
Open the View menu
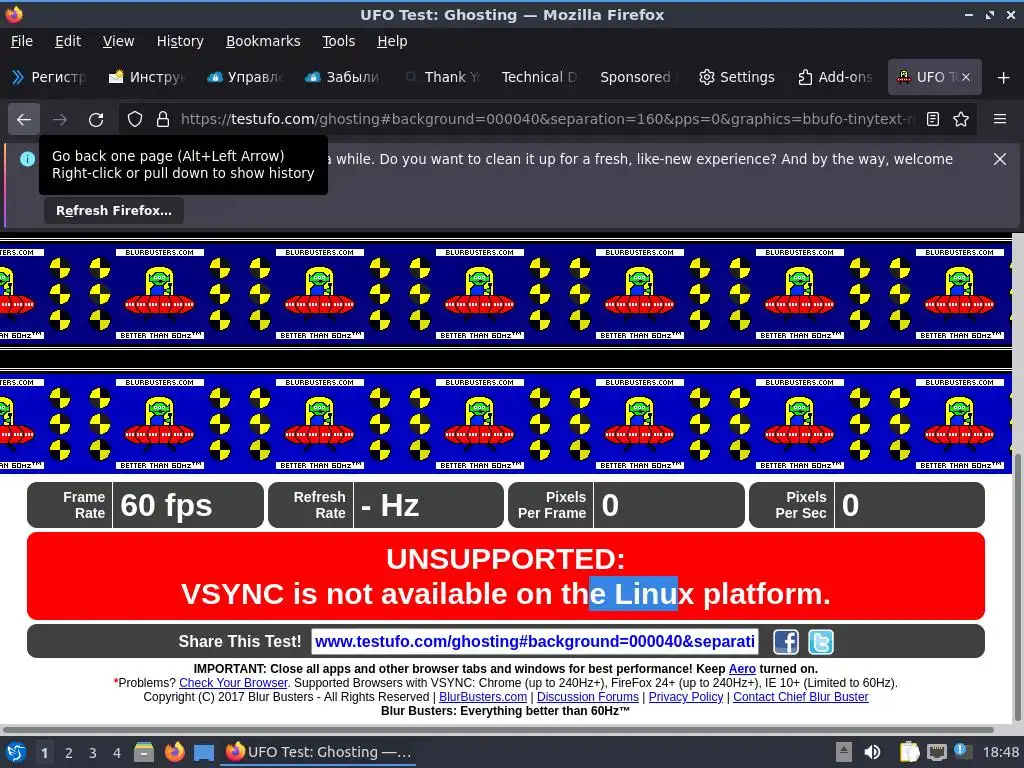[x=118, y=41]
